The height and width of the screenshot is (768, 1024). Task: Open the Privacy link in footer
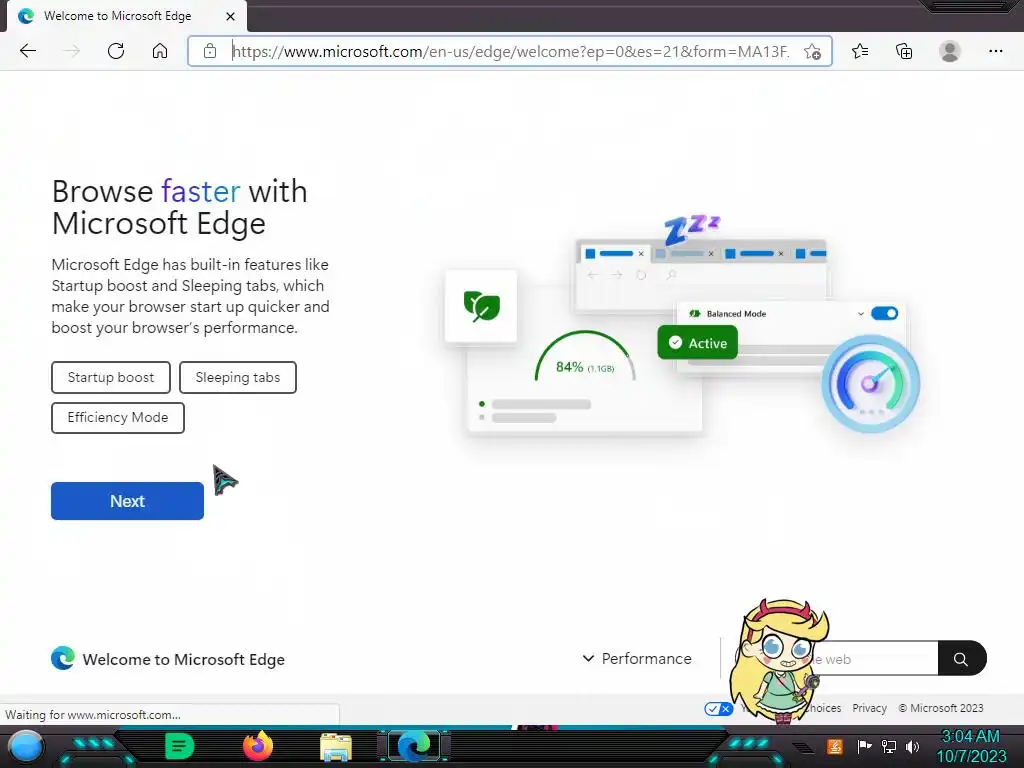click(869, 708)
